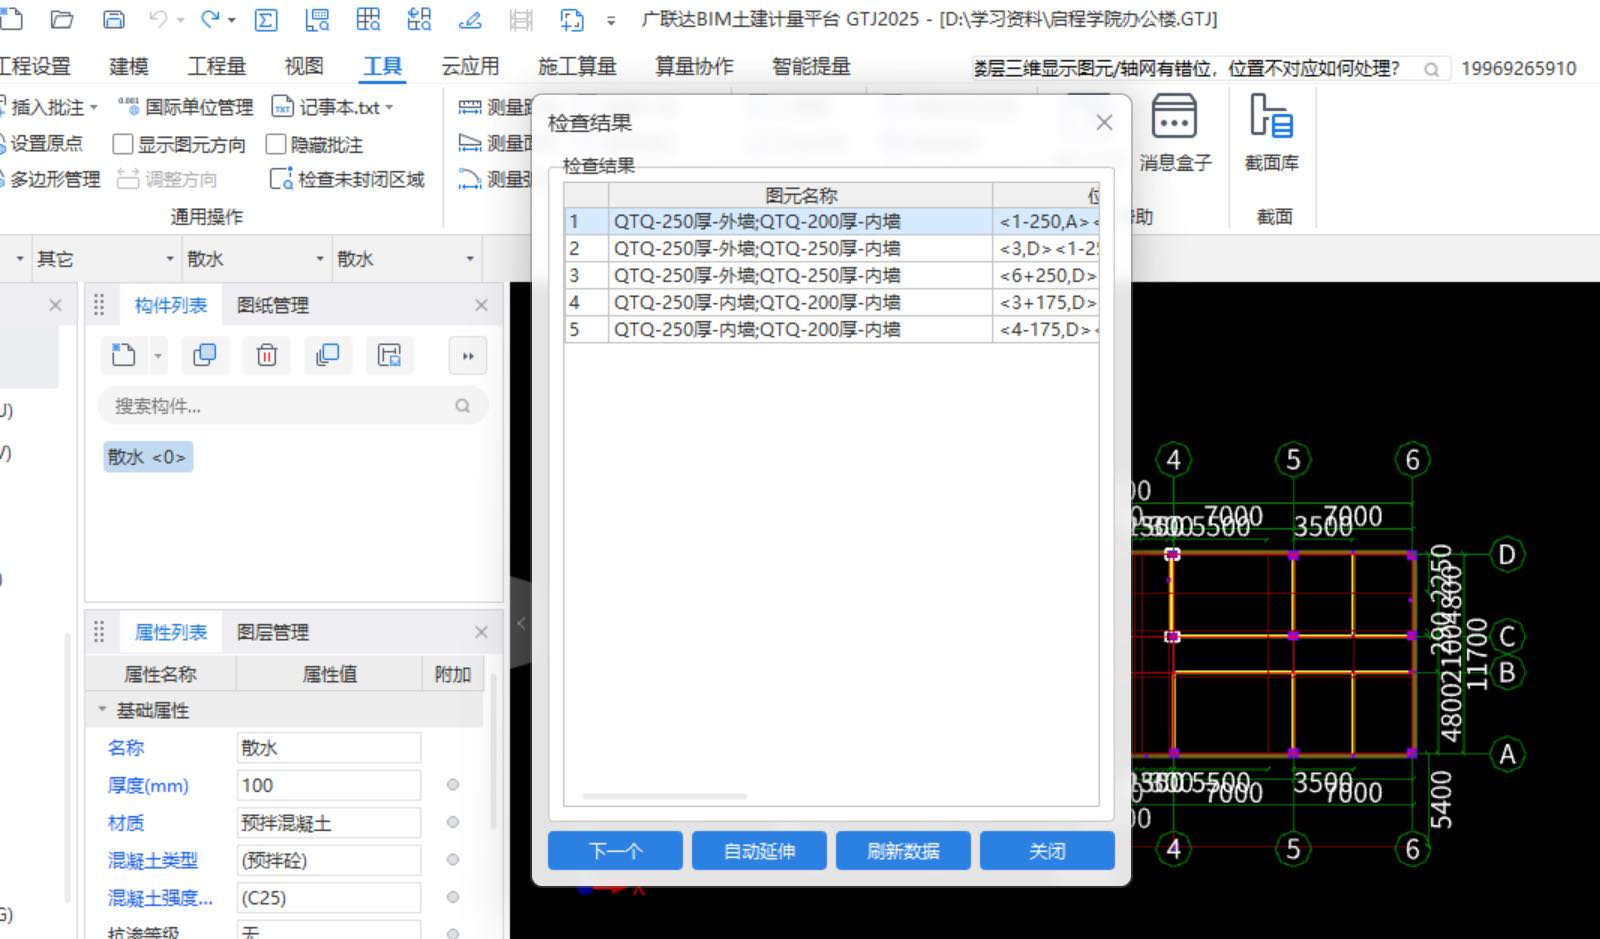Click the help search input about 三维显示图元

tap(1190, 69)
